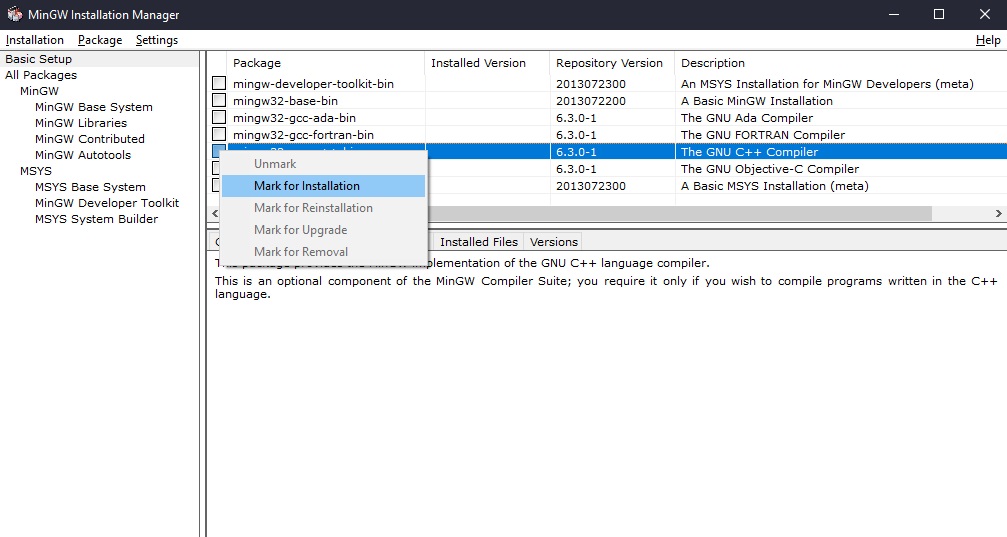Select MSYS System Builder

pos(96,219)
